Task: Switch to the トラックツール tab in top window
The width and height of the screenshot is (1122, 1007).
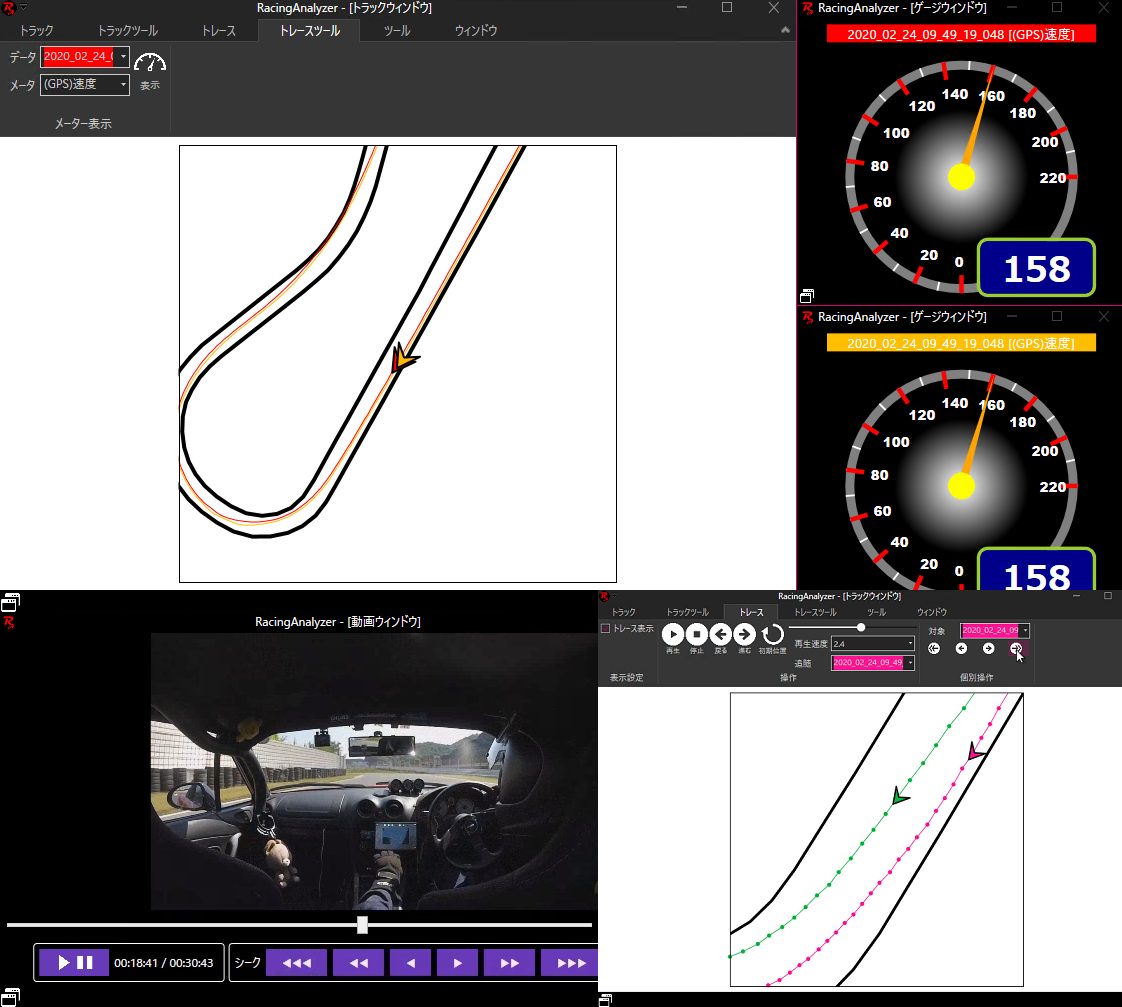Action: click(x=127, y=31)
